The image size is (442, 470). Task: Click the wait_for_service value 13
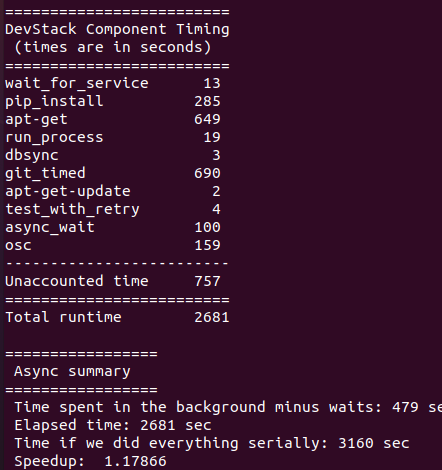tap(212, 83)
